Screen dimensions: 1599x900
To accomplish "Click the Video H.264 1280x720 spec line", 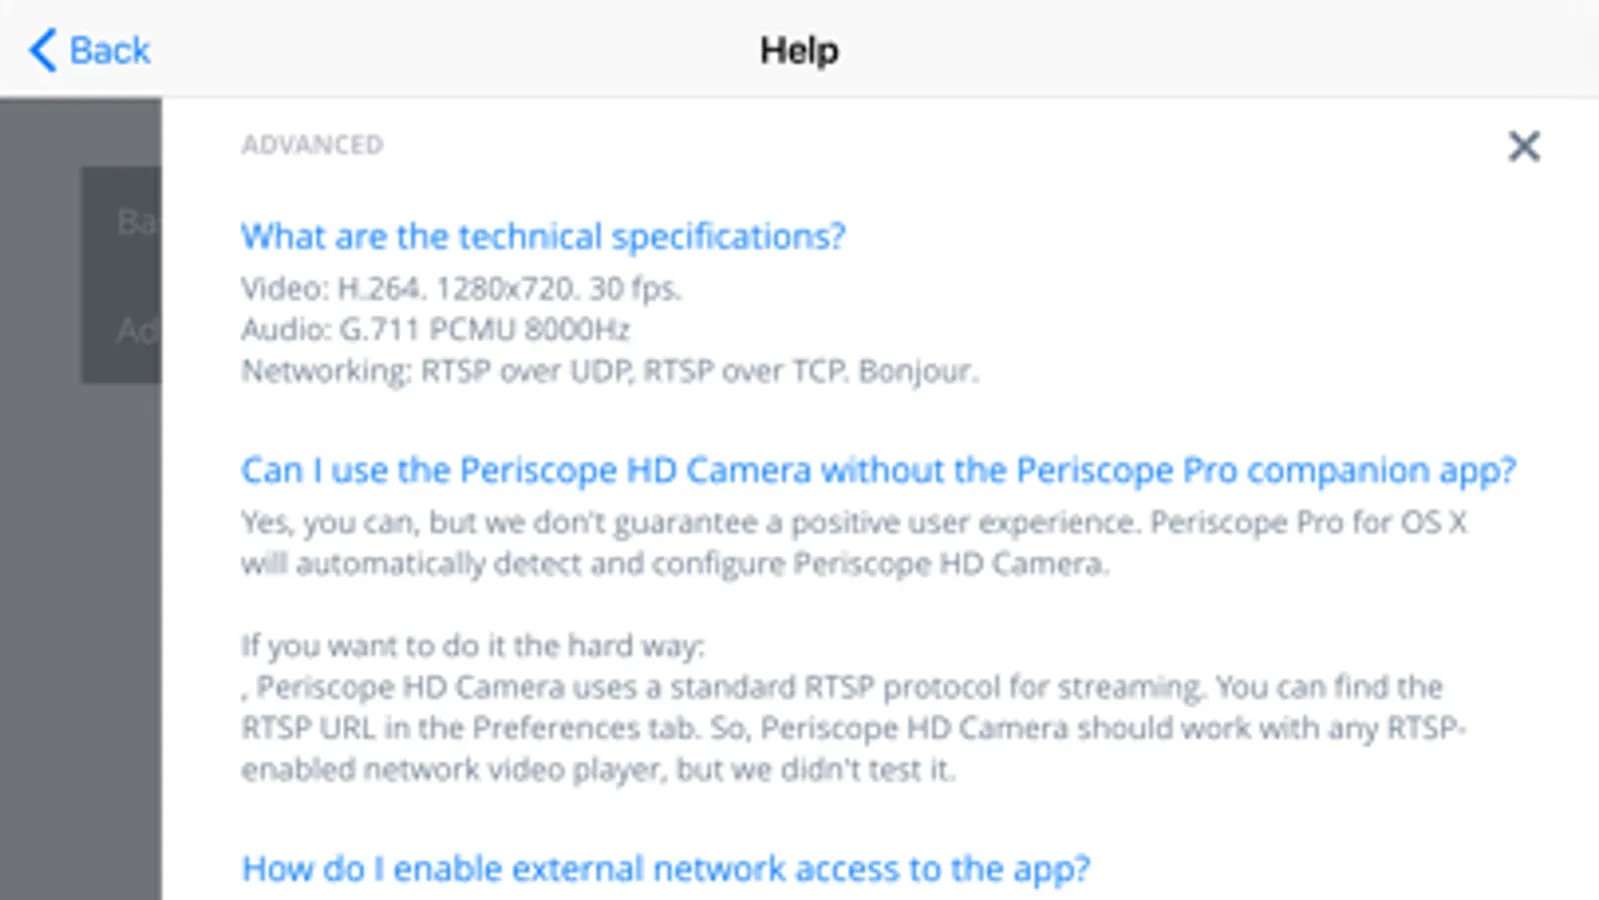I will pyautogui.click(x=461, y=289).
